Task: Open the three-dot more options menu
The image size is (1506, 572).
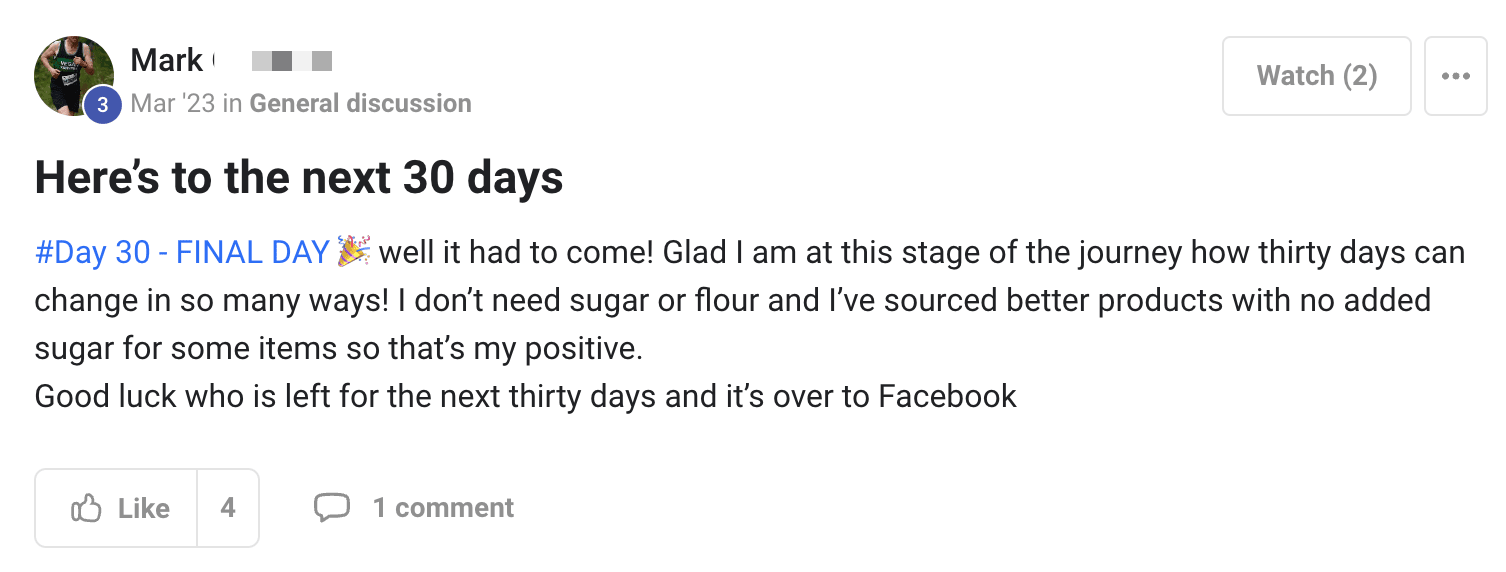Action: pyautogui.click(x=1455, y=76)
